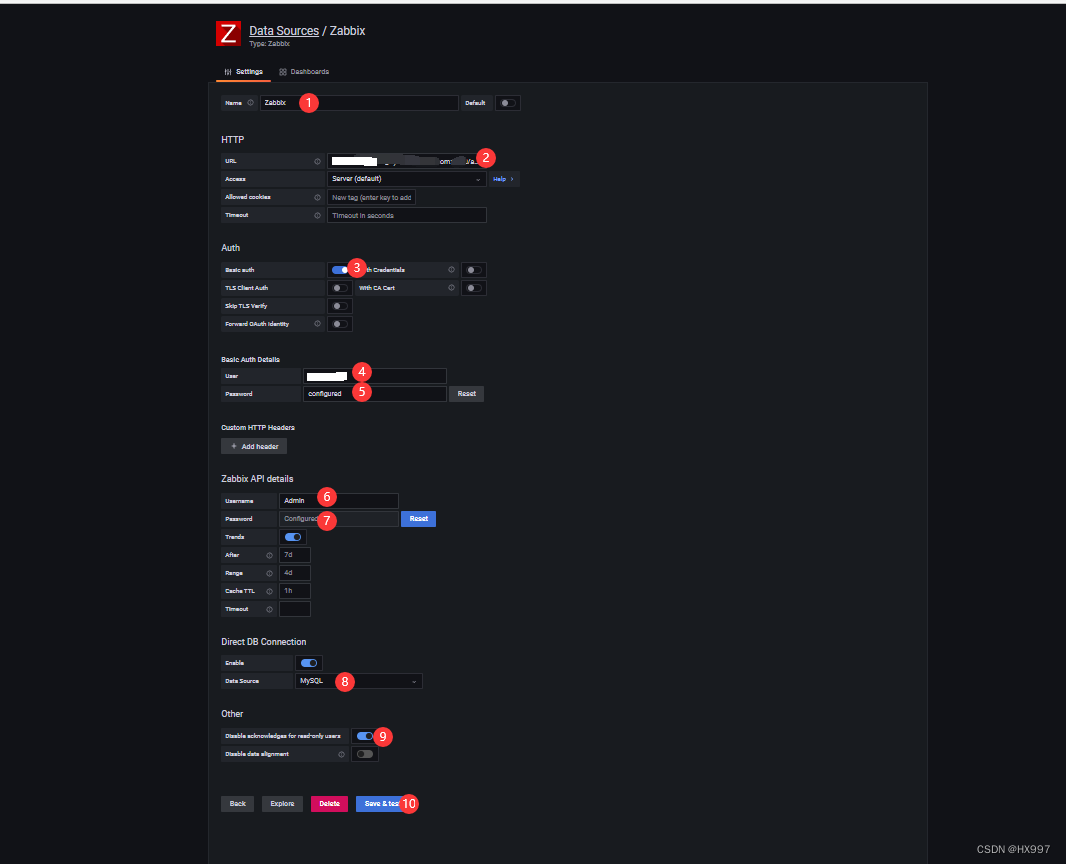1066x864 pixels.
Task: Toggle the Default data source switch
Action: point(508,103)
